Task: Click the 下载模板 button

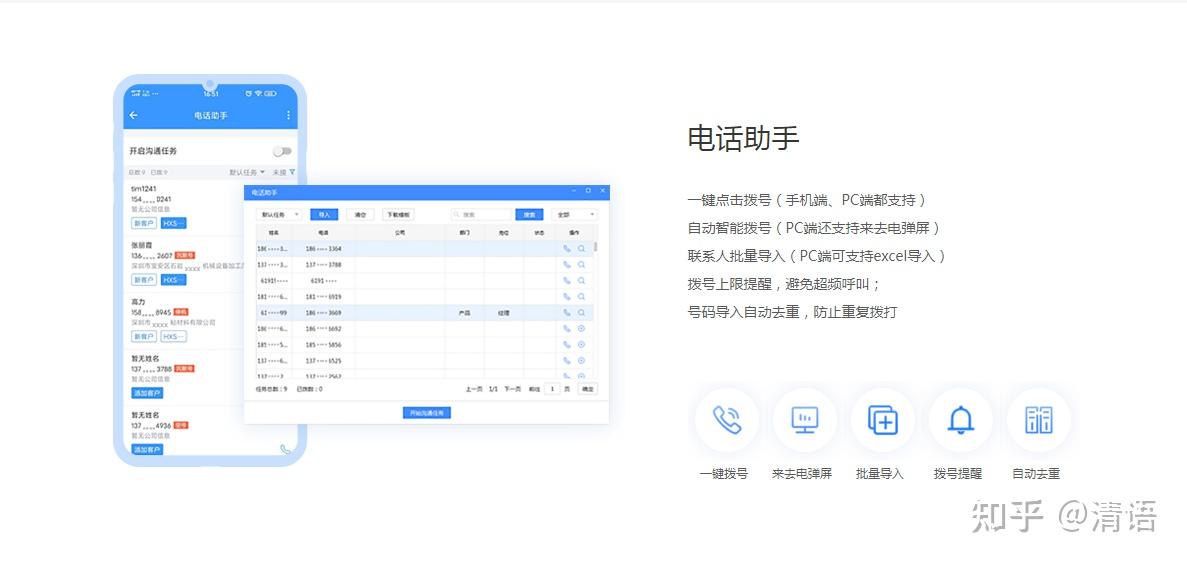Action: click(x=398, y=215)
